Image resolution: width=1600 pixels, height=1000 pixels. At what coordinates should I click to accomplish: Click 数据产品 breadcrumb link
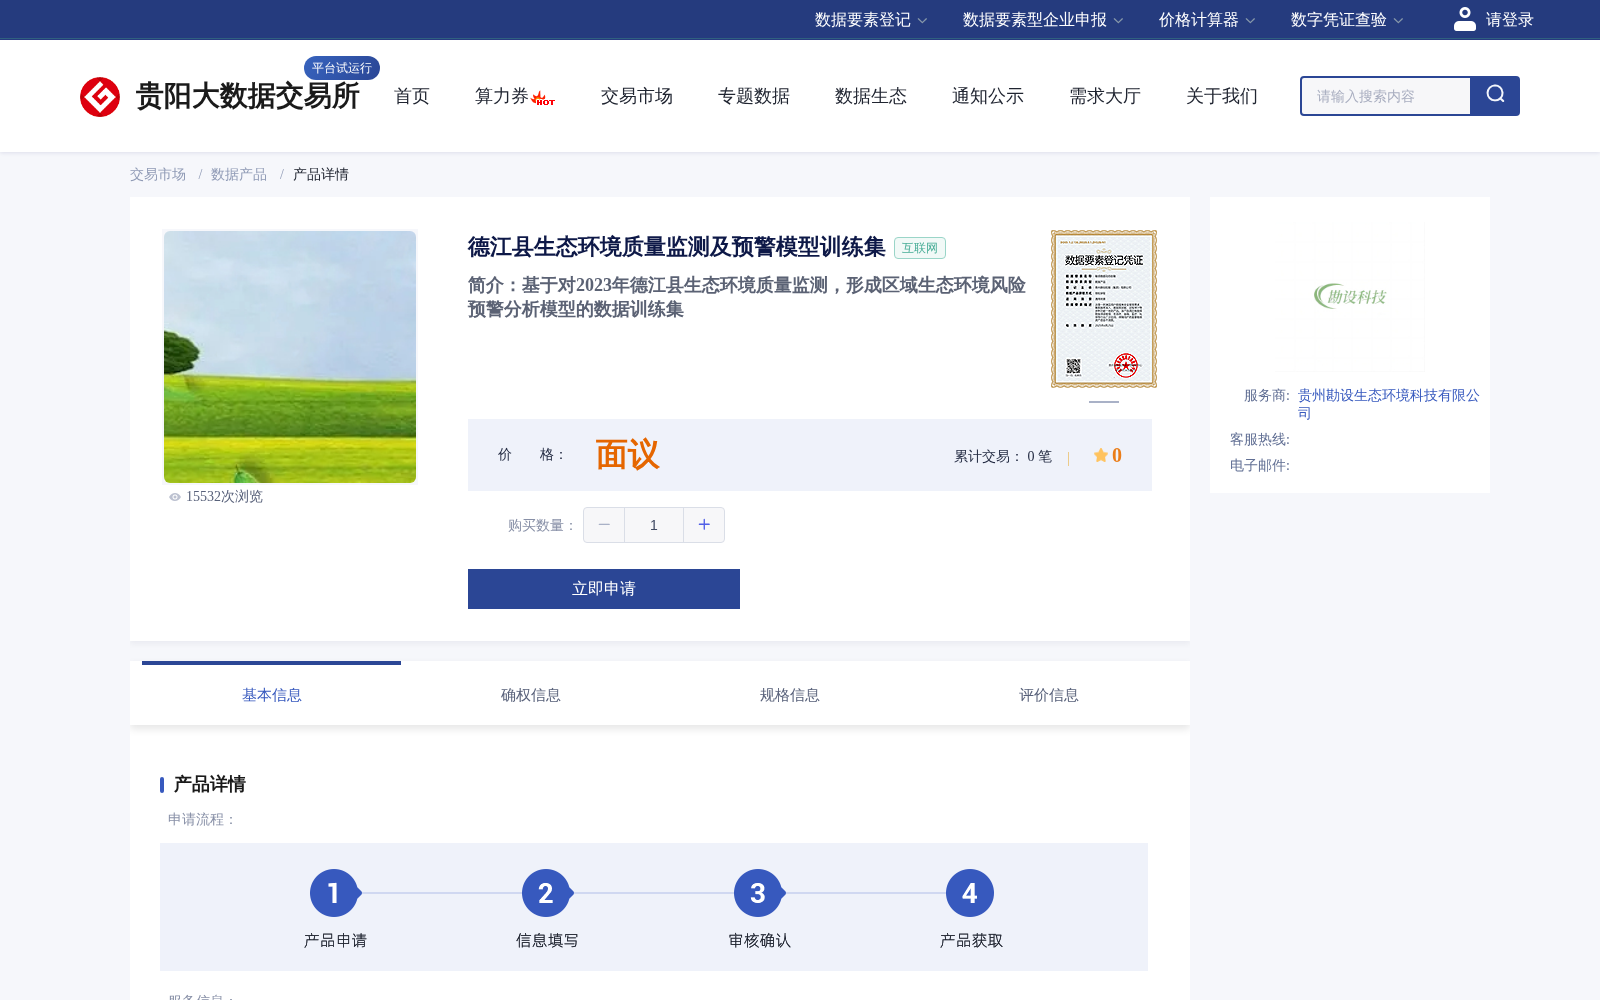pyautogui.click(x=239, y=174)
